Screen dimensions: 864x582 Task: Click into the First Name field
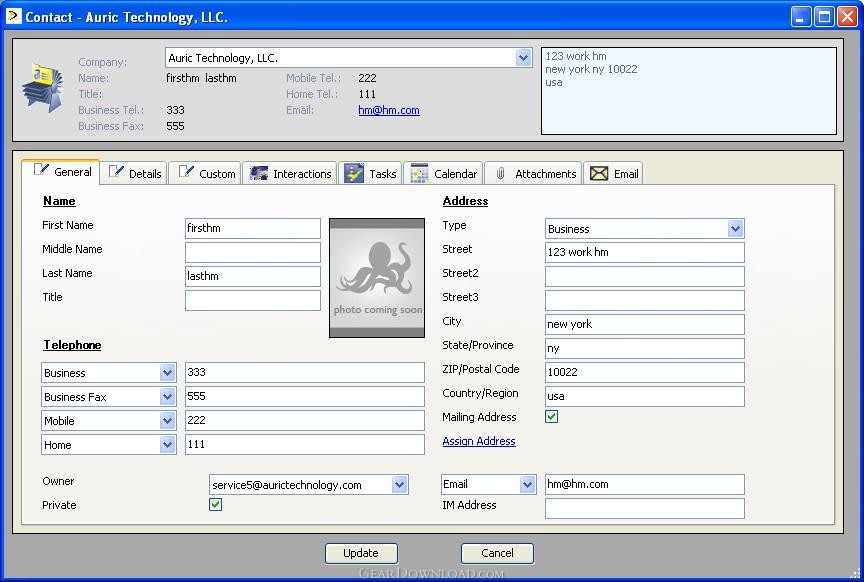pyautogui.click(x=253, y=228)
